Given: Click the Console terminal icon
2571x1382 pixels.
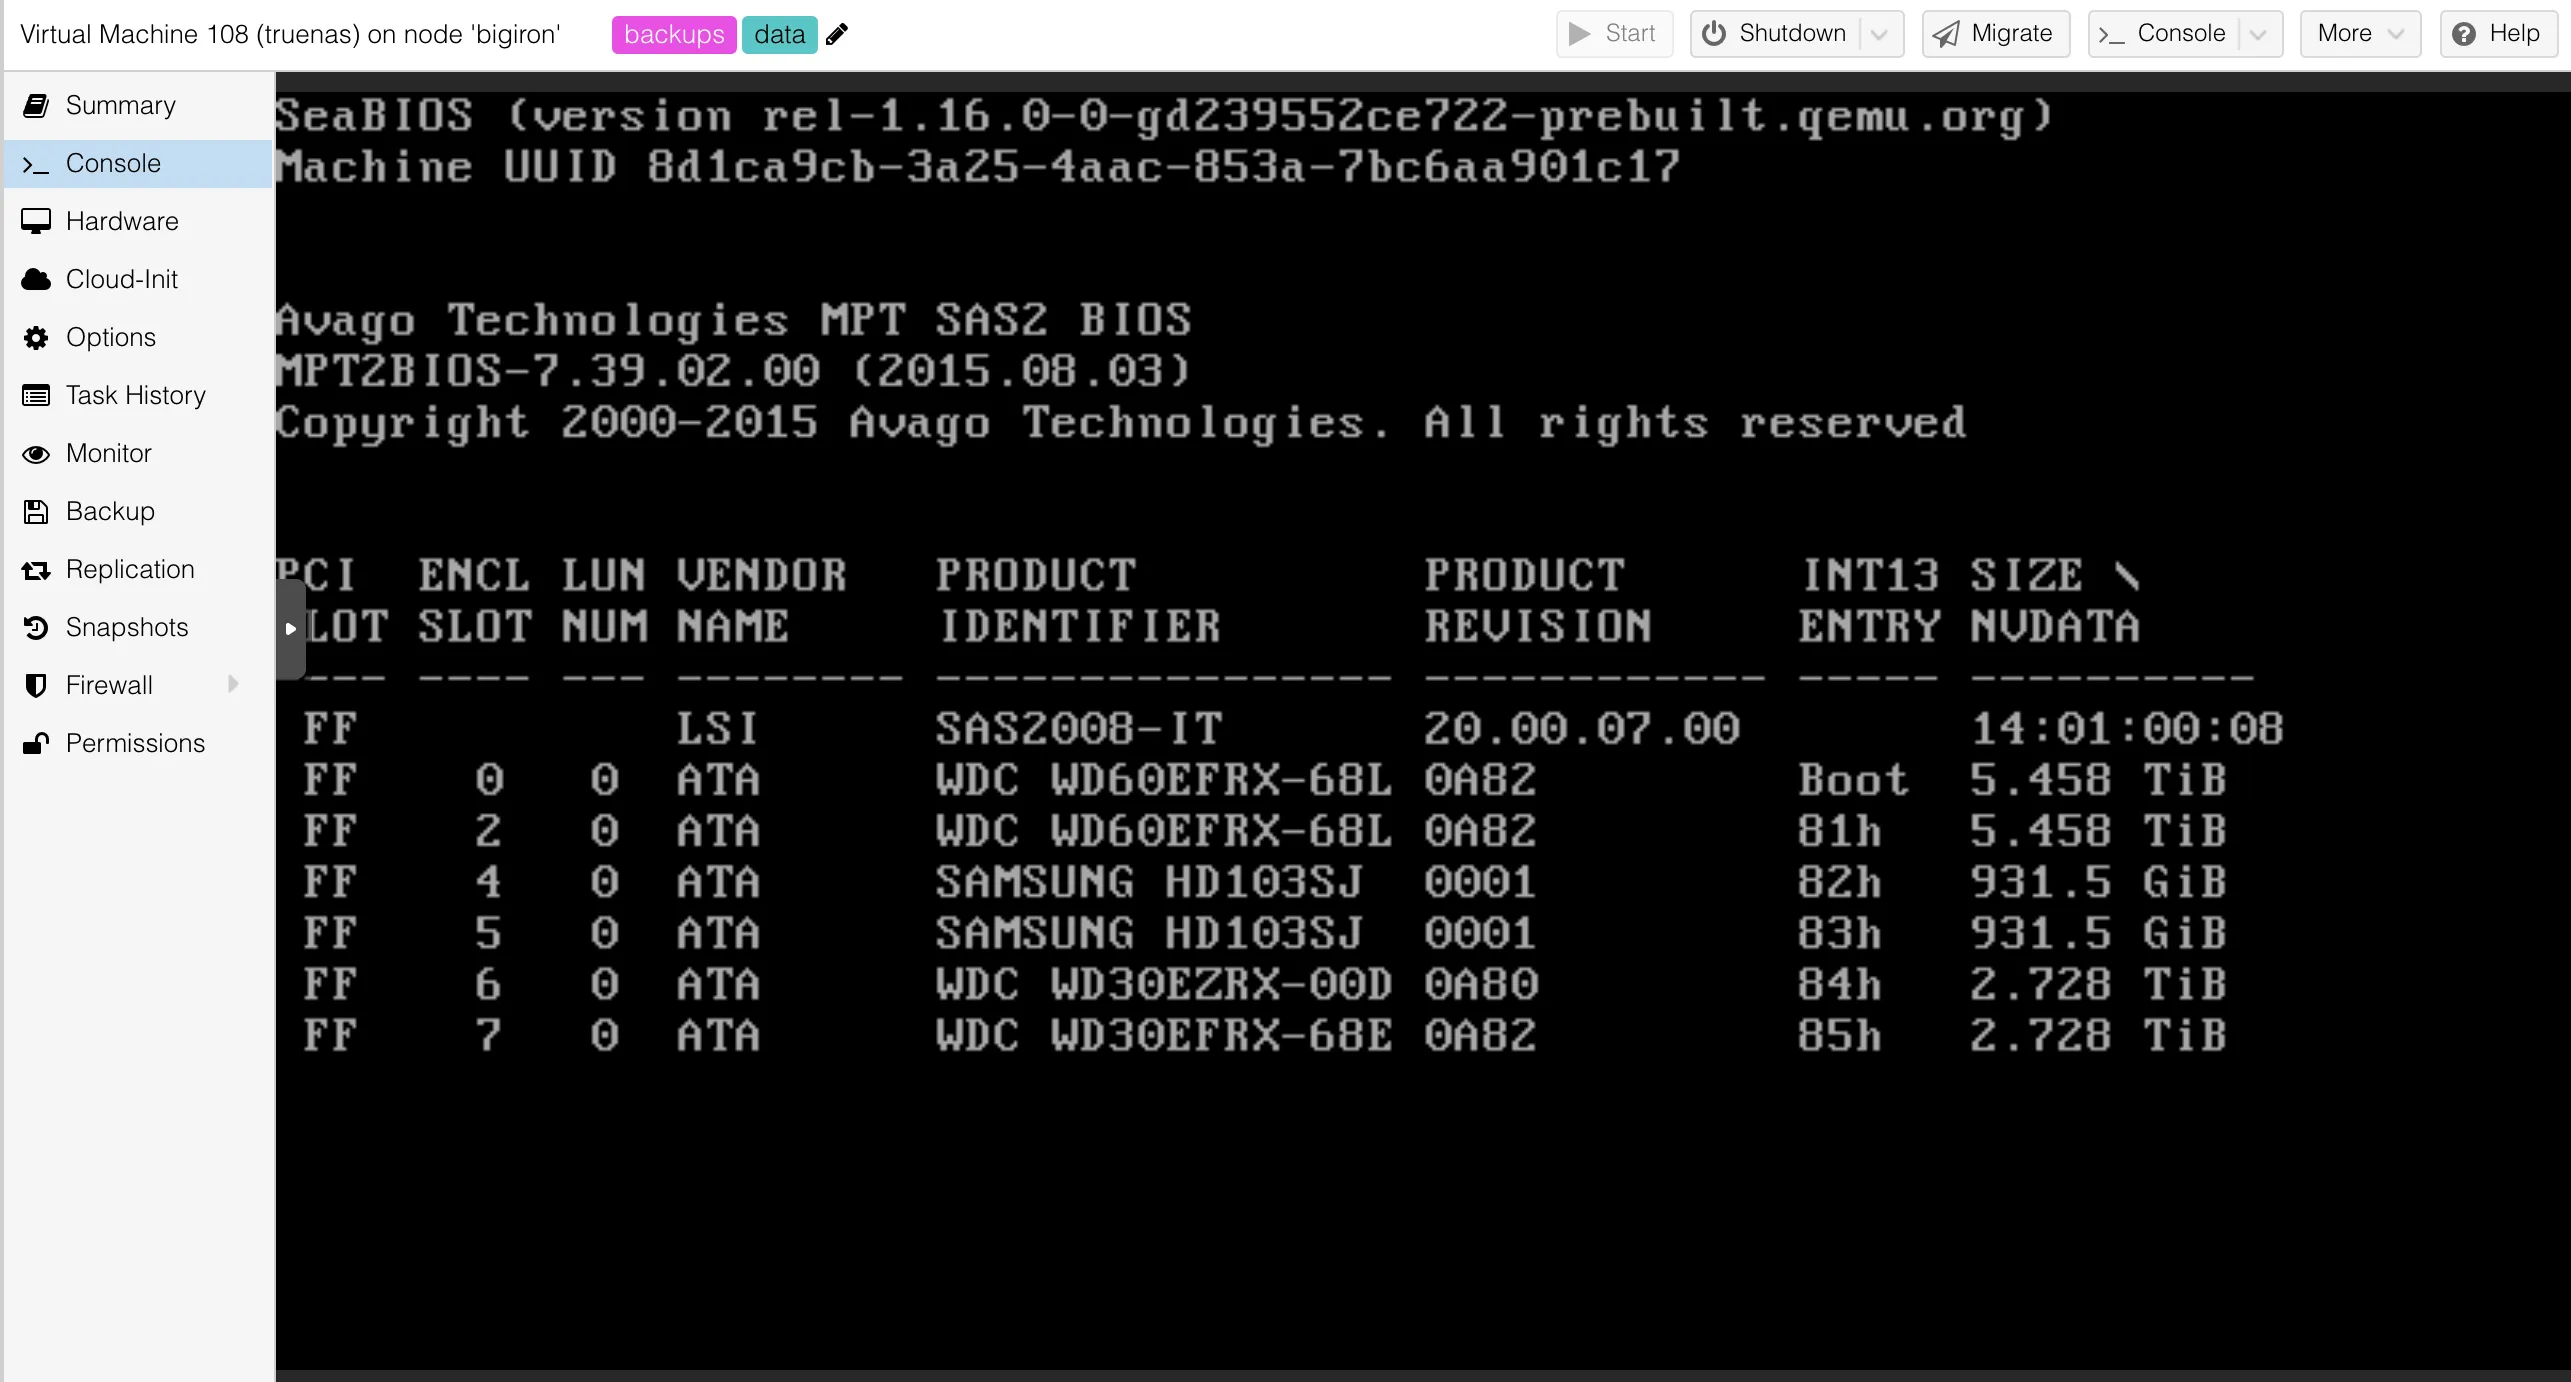Looking at the screenshot, I should pyautogui.click(x=37, y=163).
